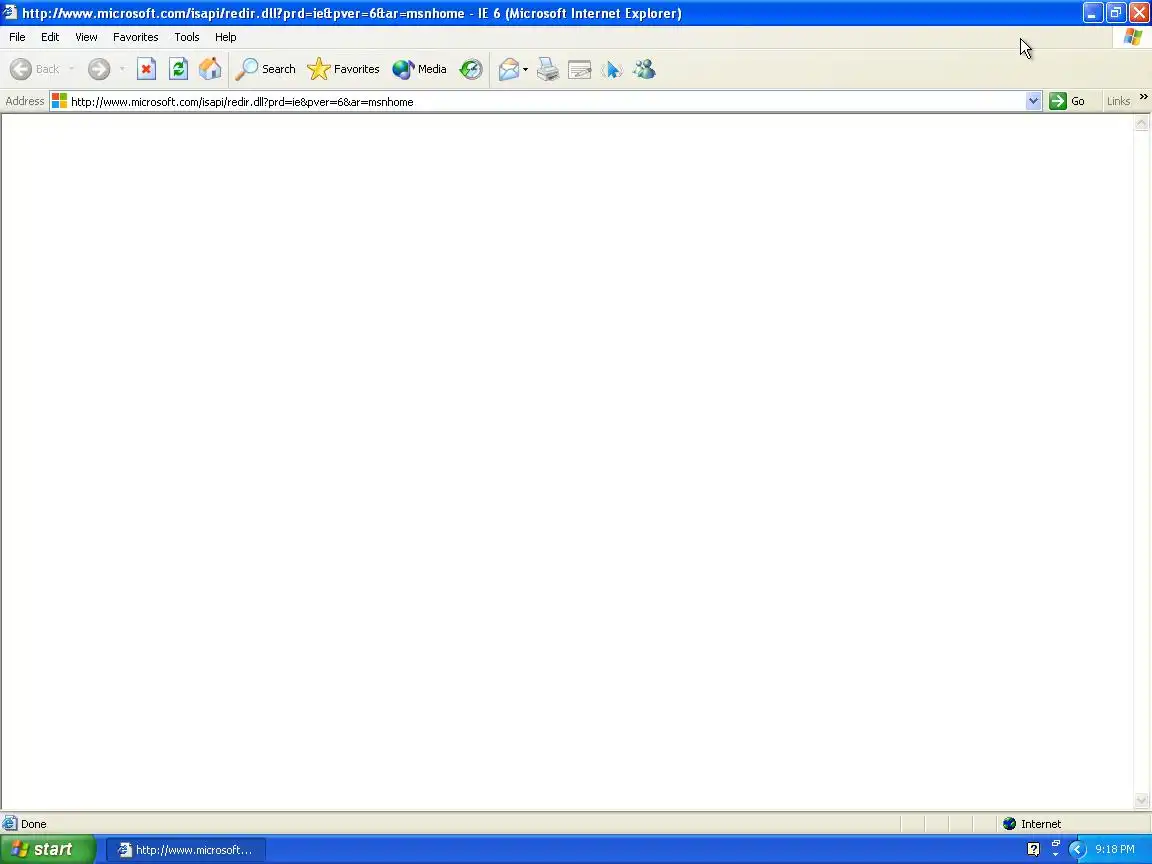Open the Back history dropdown arrow

(71, 69)
